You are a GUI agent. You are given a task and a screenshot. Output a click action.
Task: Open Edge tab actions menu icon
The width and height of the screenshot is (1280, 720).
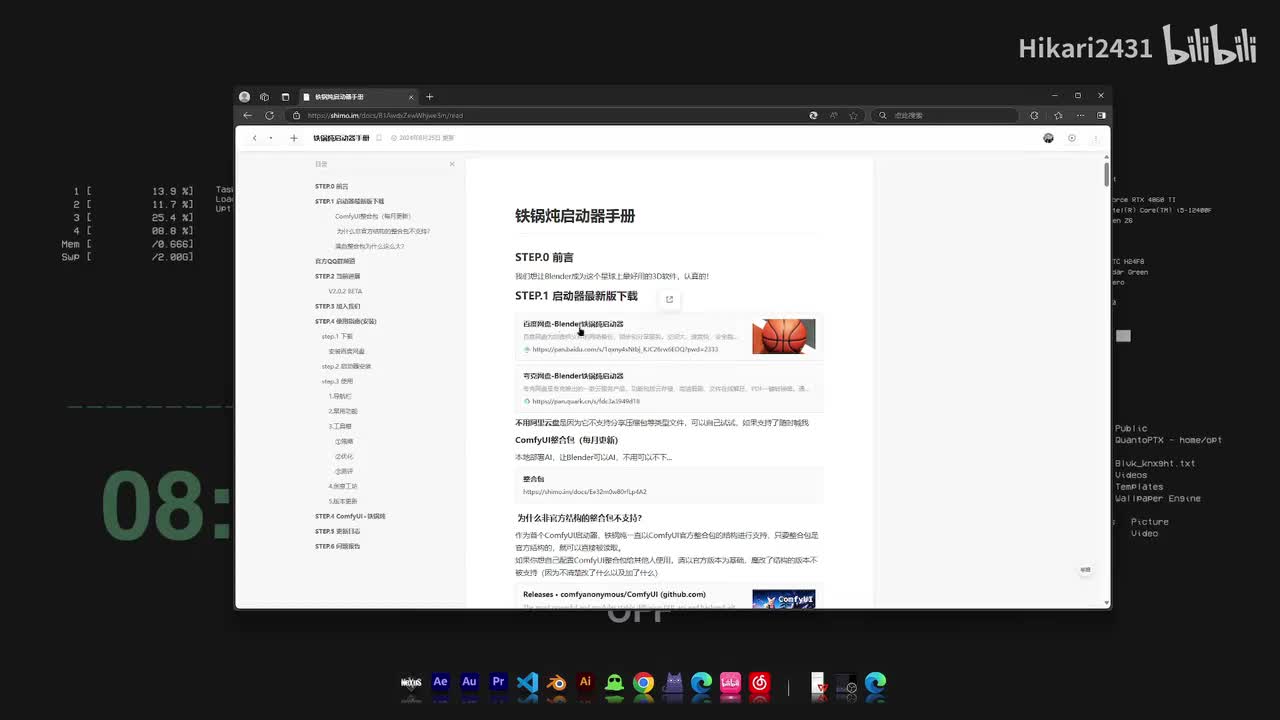[285, 97]
